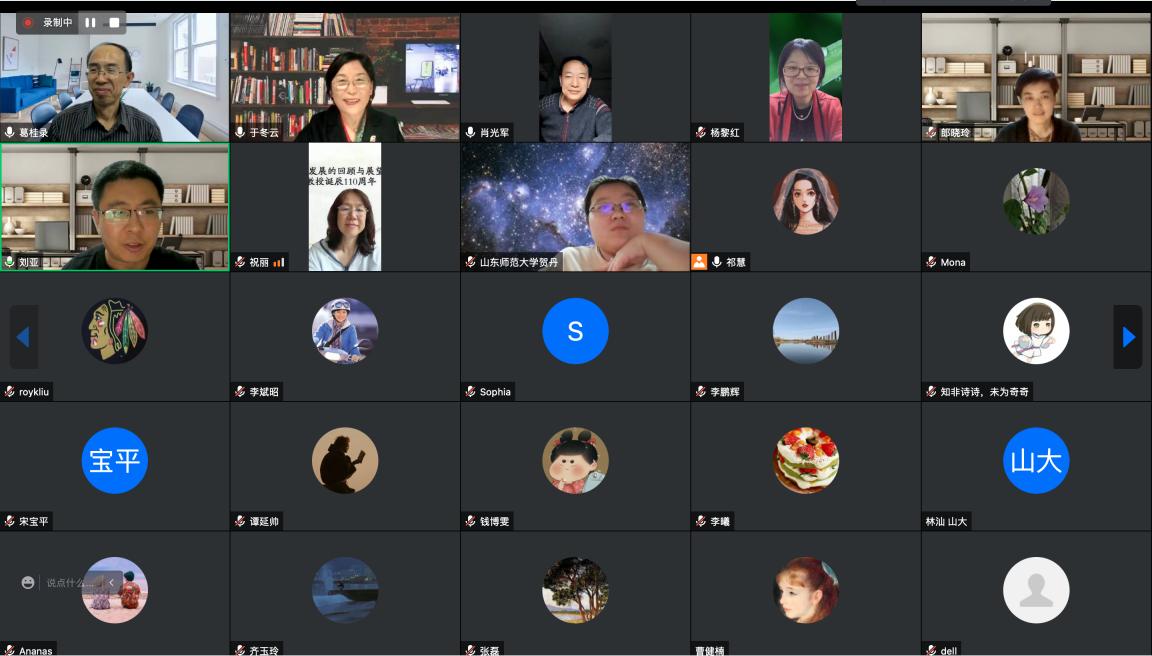Go to the next page of participants

click(x=1128, y=336)
